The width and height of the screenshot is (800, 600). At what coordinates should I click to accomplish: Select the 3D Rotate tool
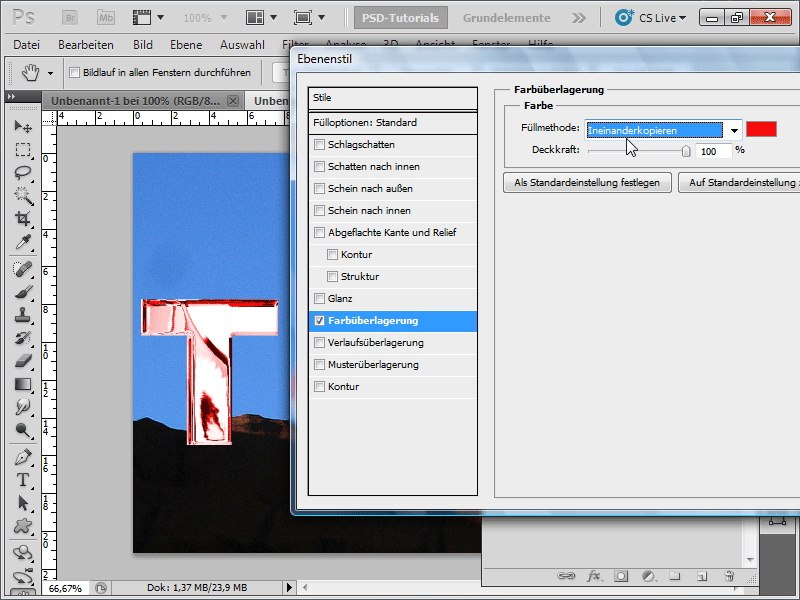click(x=23, y=553)
